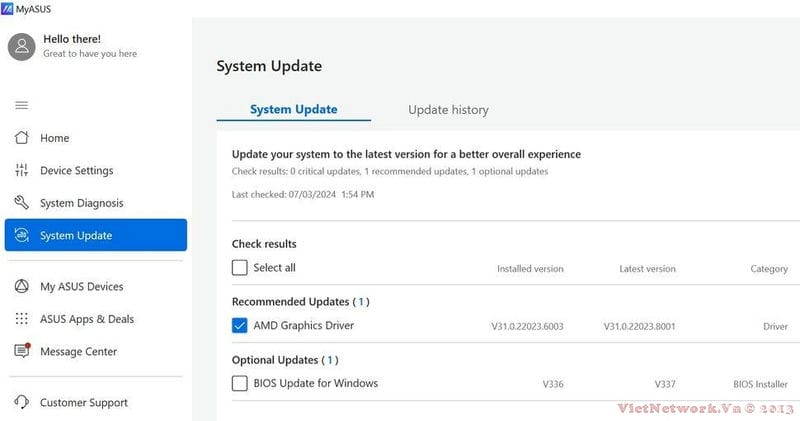The height and width of the screenshot is (421, 800).
Task: Switch to the Update history tab
Action: tap(448, 110)
